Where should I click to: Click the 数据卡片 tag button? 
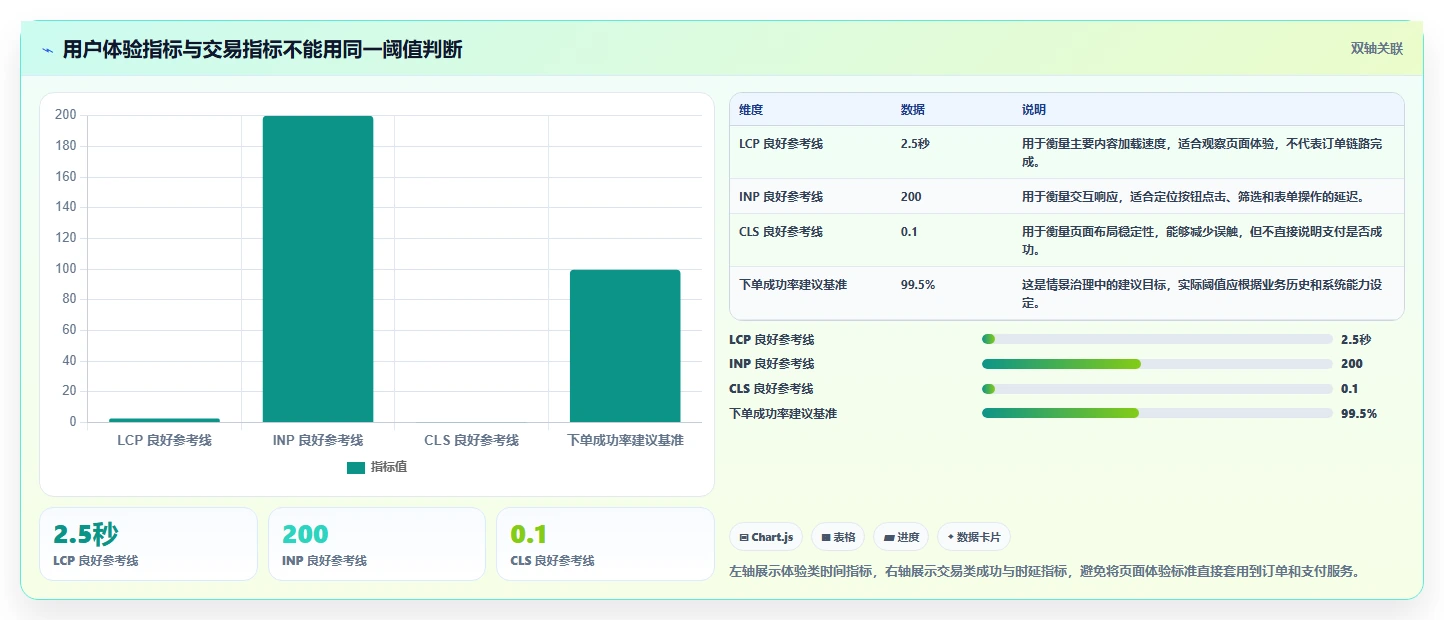tap(974, 537)
